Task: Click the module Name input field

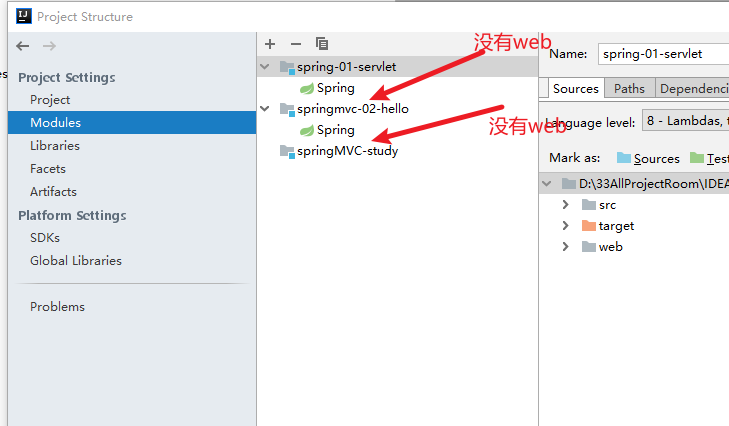Action: coord(663,54)
